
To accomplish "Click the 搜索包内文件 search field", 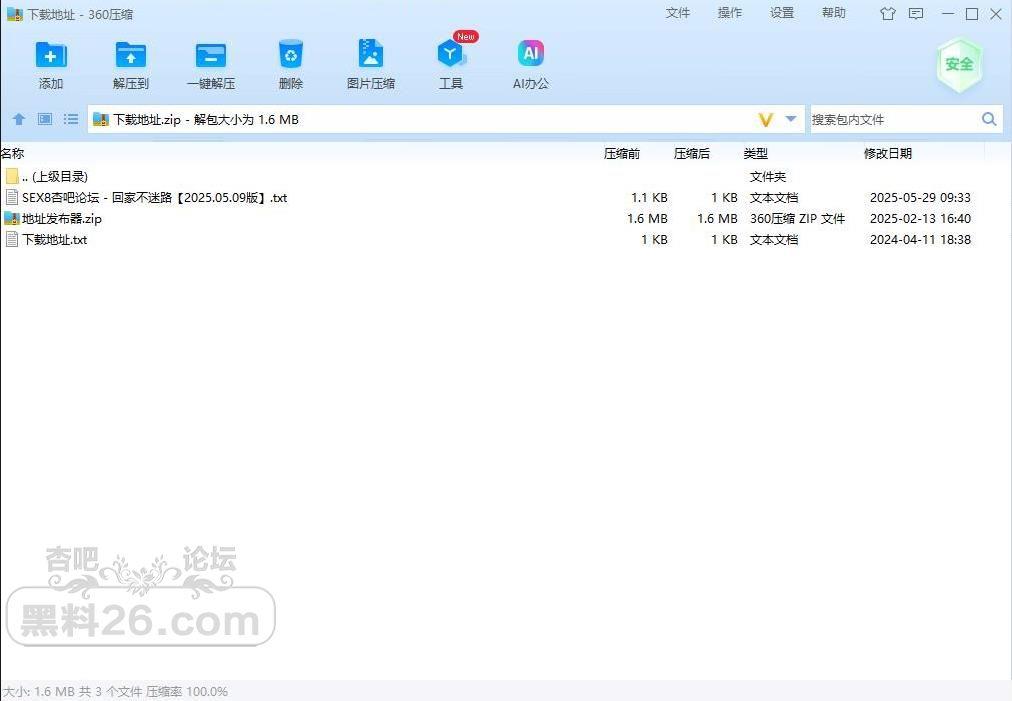I will tap(892, 119).
